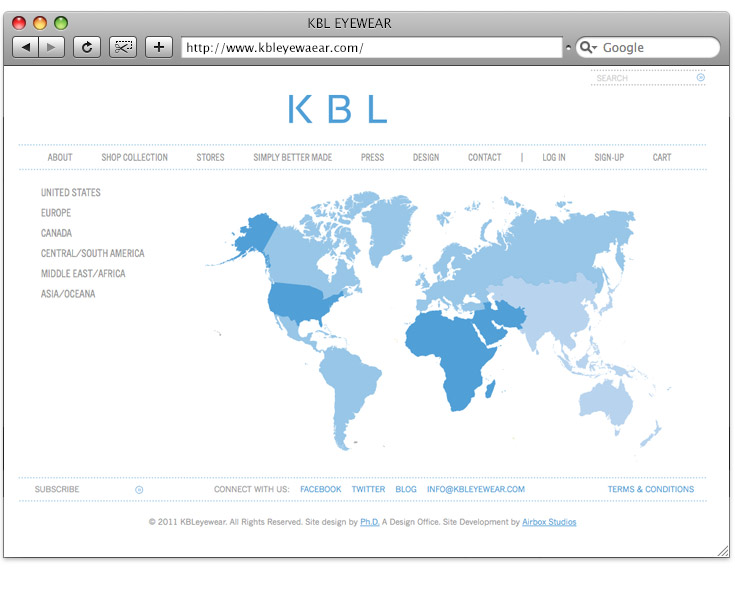The image size is (735, 592).
Task: Click the browser back arrow button
Action: (26, 47)
